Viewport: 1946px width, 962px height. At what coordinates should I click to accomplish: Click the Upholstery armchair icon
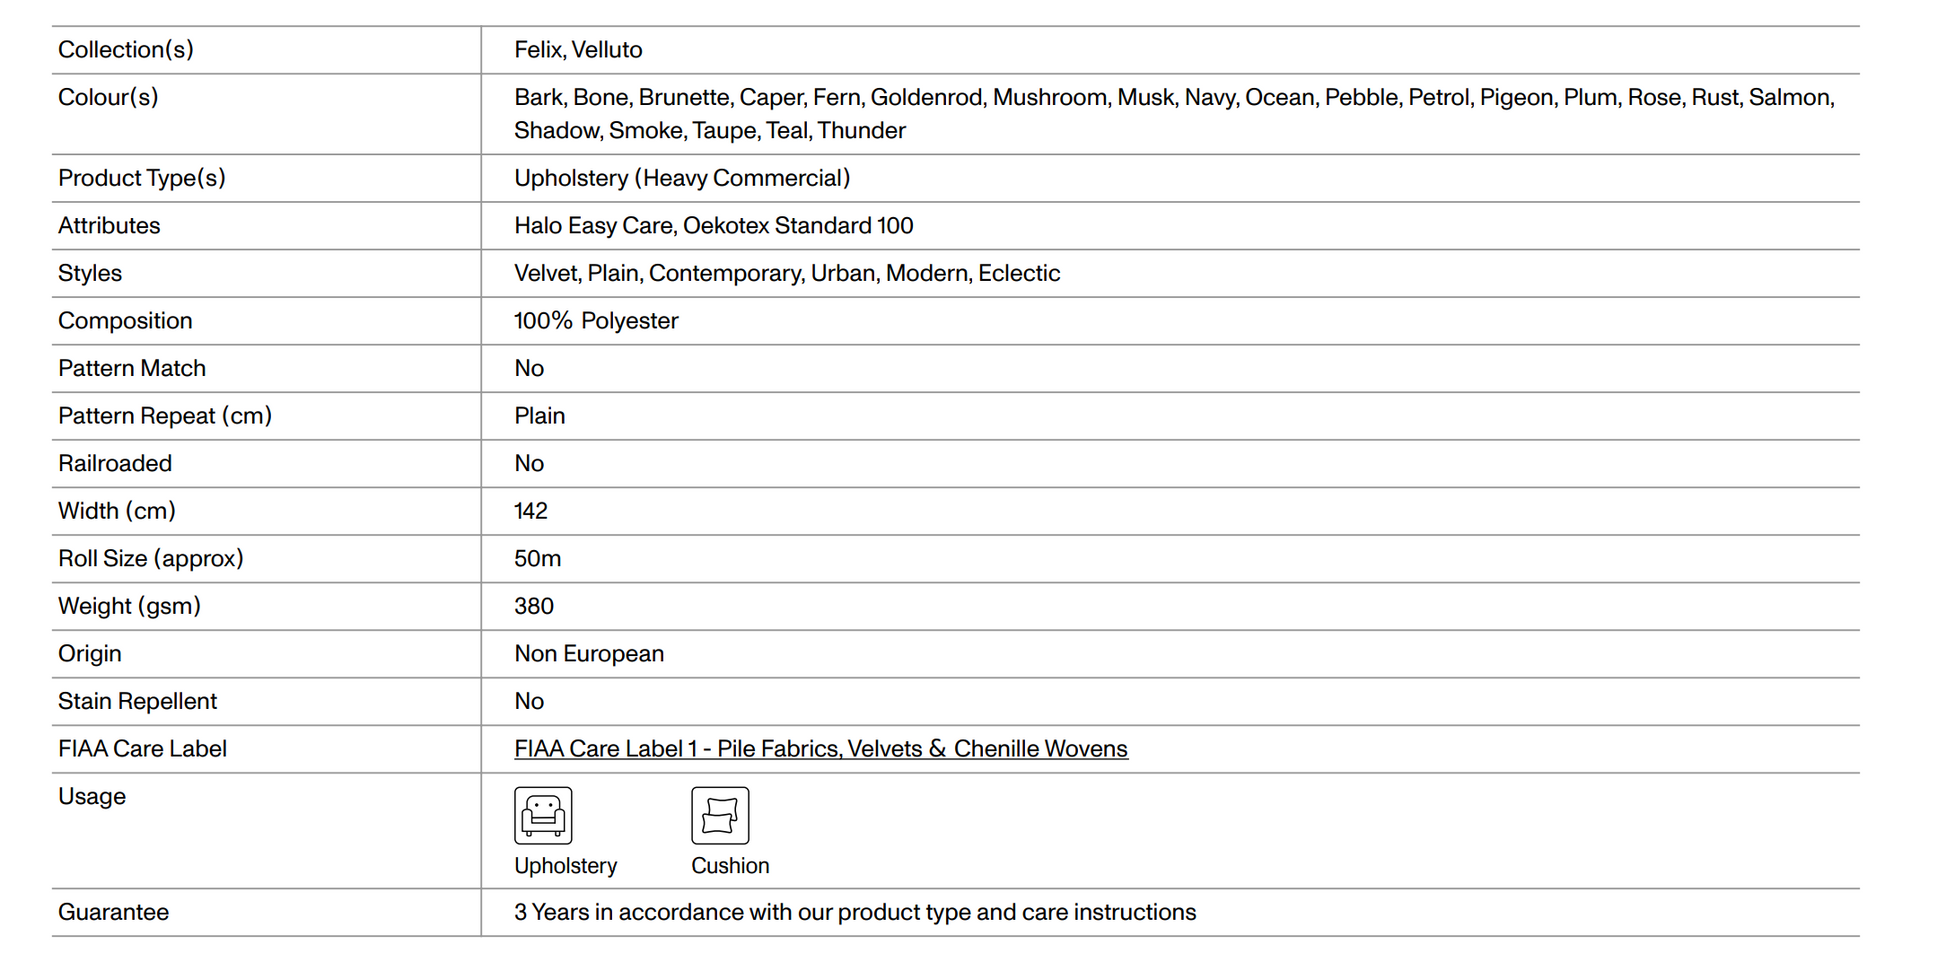pos(543,815)
